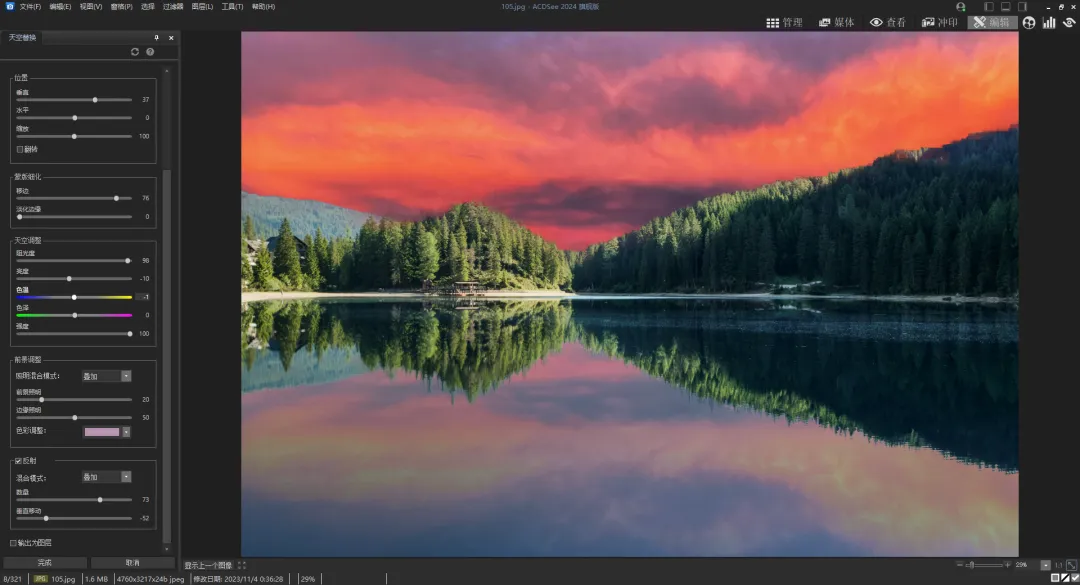The width and height of the screenshot is (1080, 585).
Task: Open the 过滤器 menu
Action: (173, 7)
